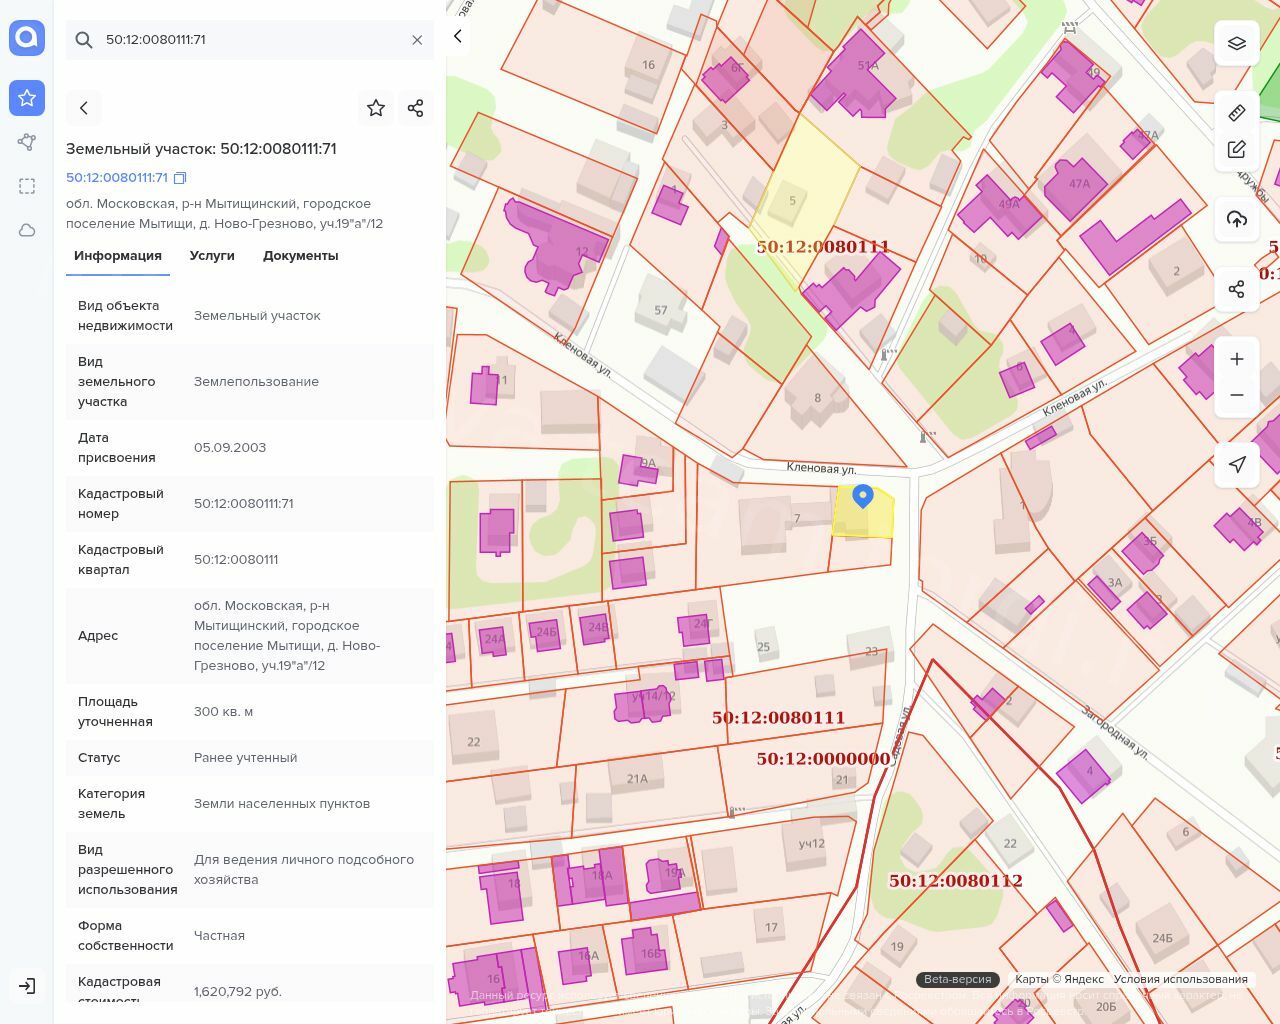Activate the draw/edit tool on the map
1280x1024 pixels.
click(x=1237, y=150)
